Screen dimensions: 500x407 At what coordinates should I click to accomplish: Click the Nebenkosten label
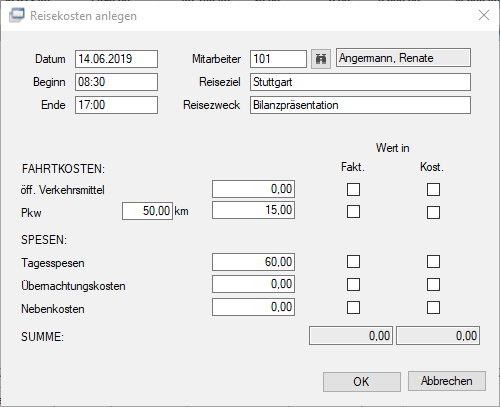[53, 309]
